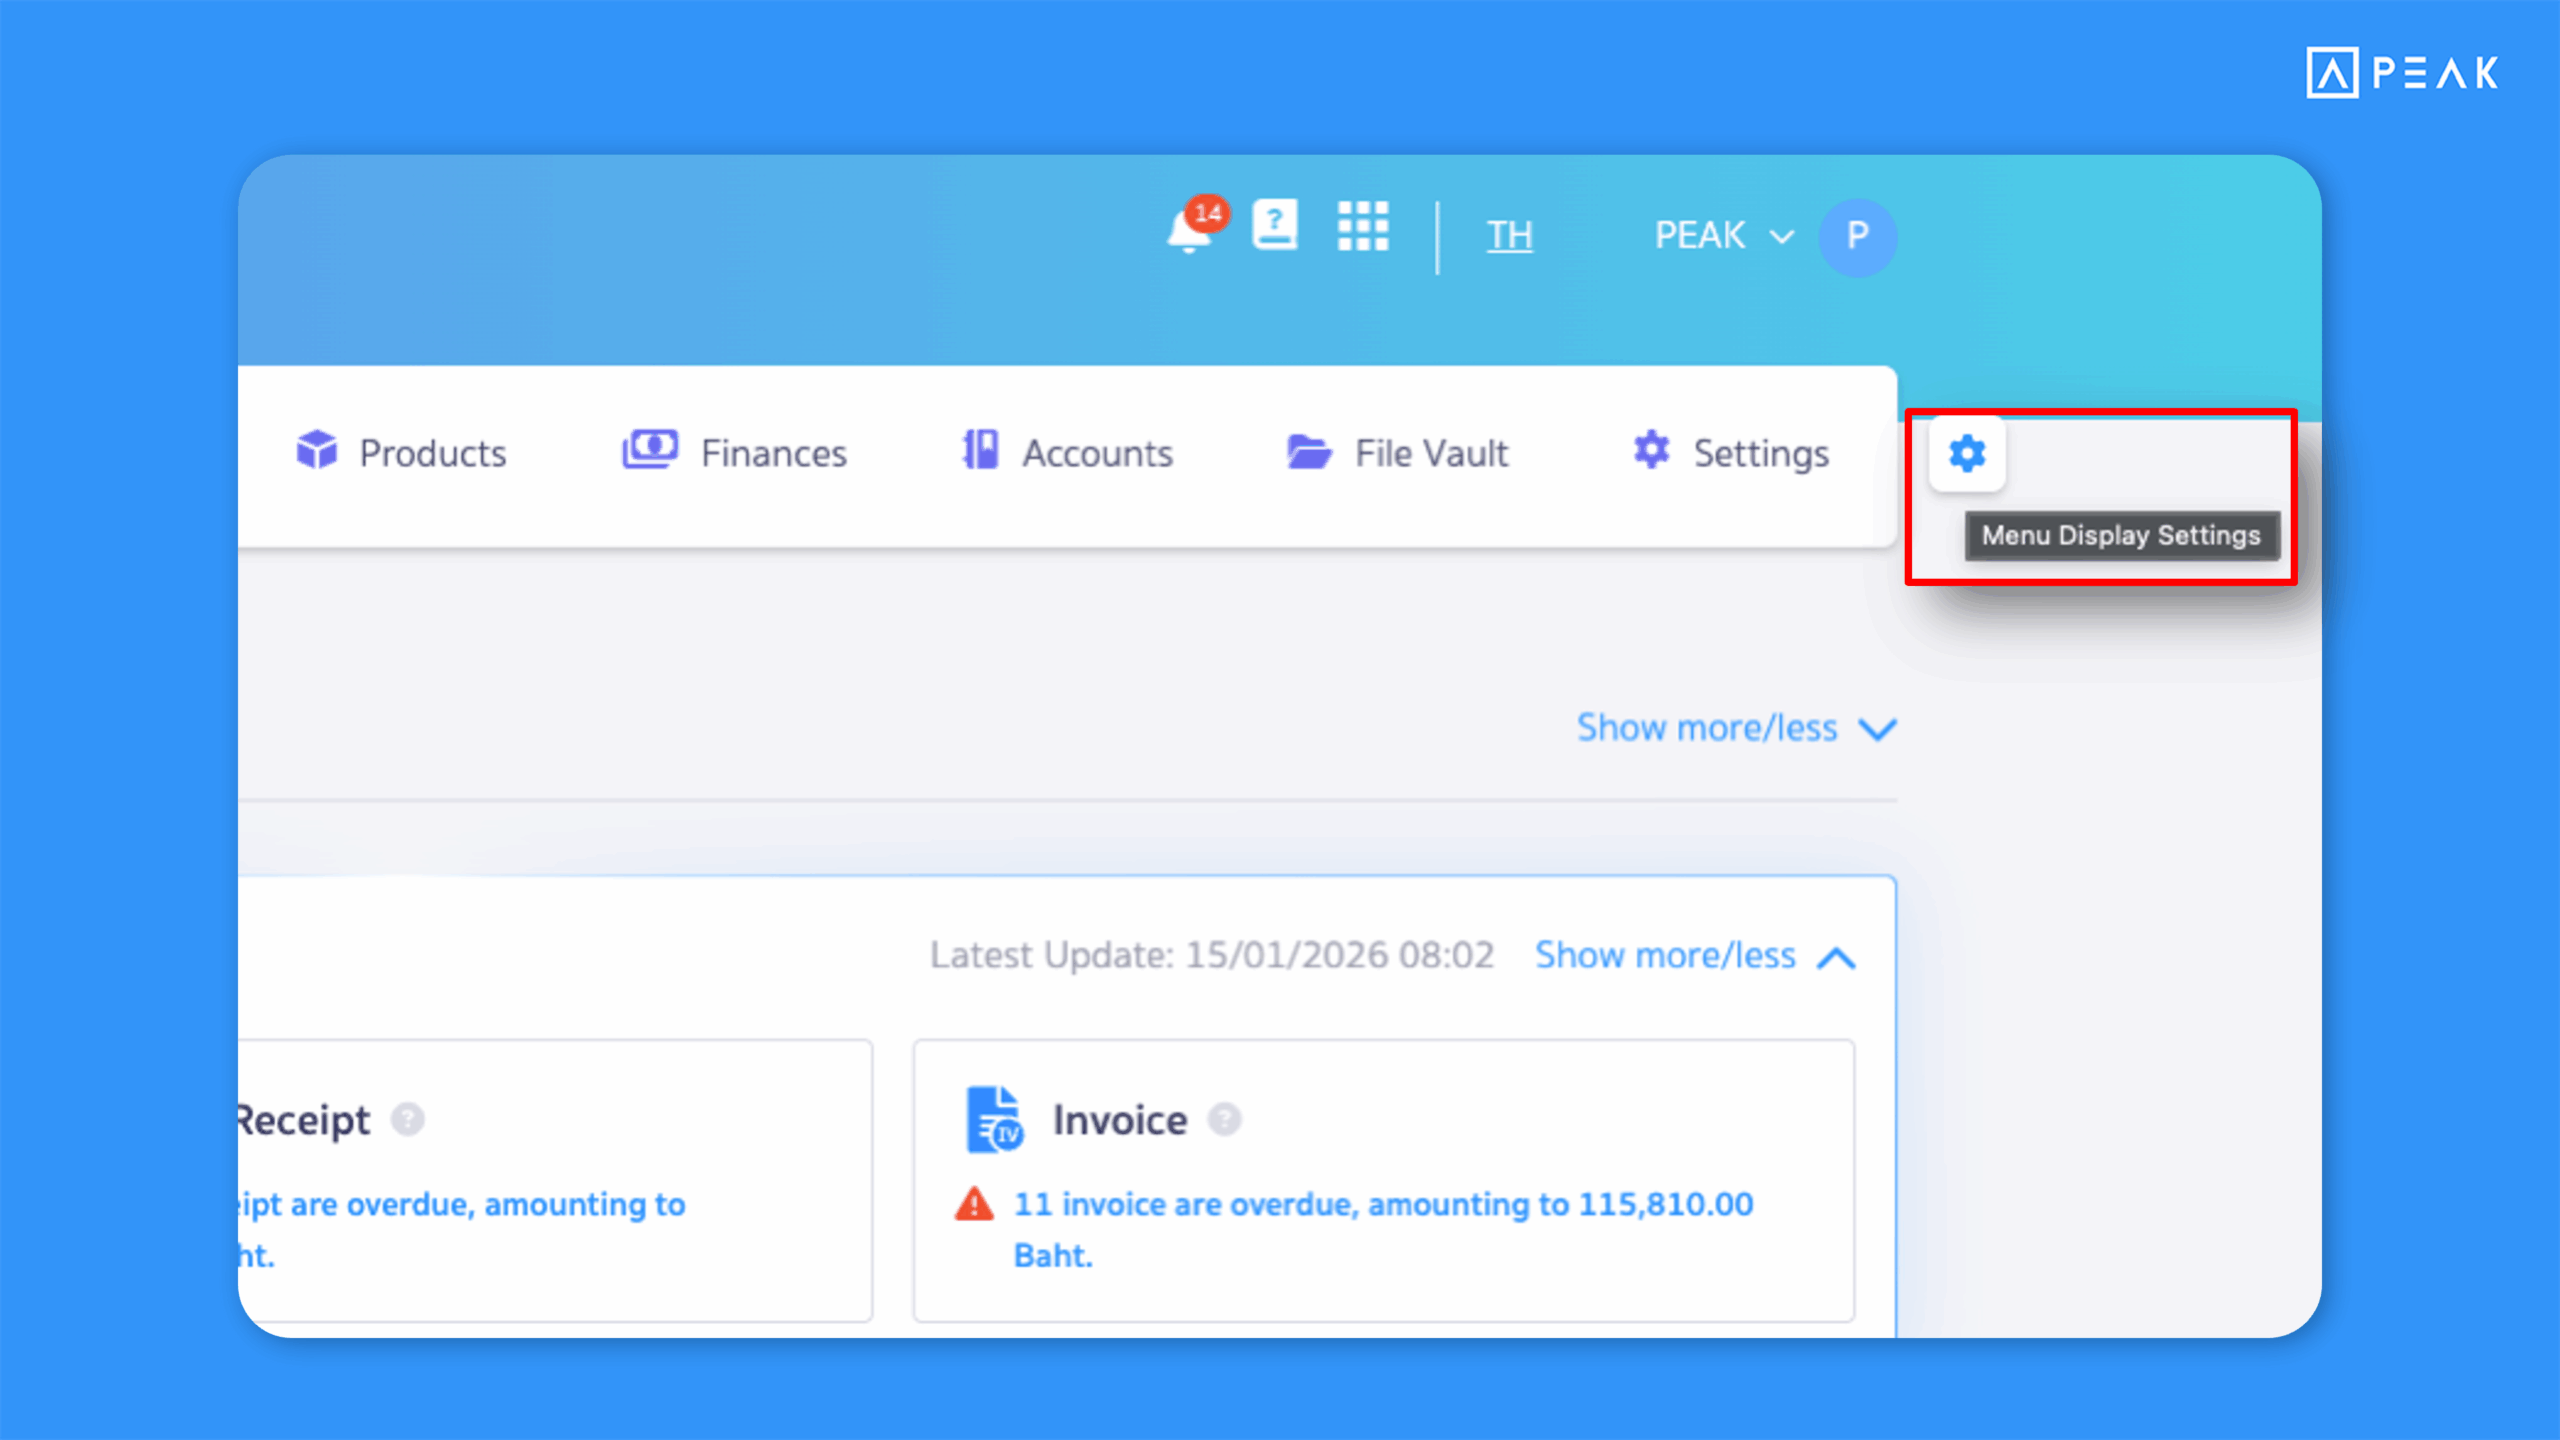Click the Invoice document icon
This screenshot has height=1440, width=2560.
coord(993,1119)
